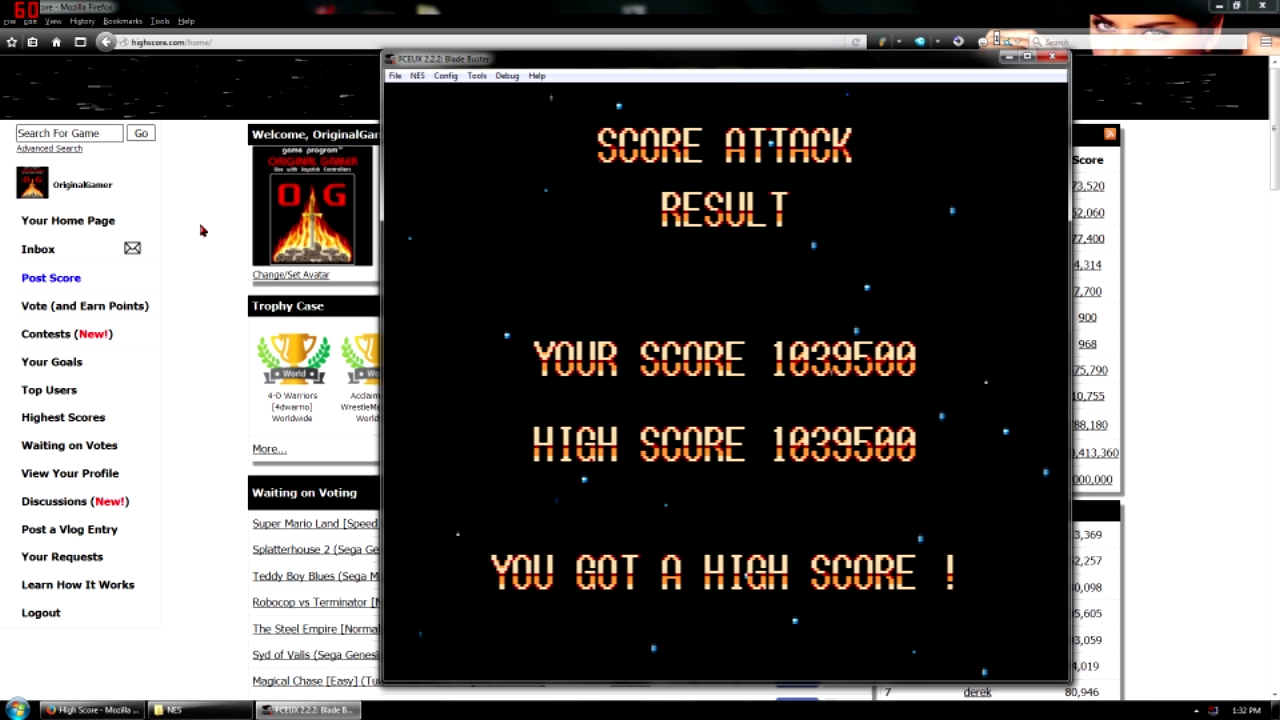Expand the trophy case More link

[269, 449]
